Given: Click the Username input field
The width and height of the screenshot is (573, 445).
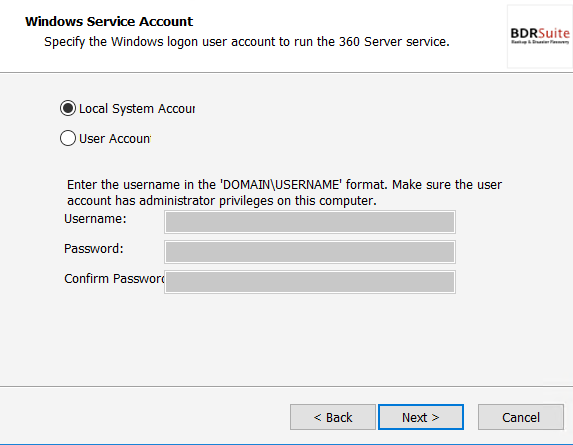Looking at the screenshot, I should click(x=310, y=222).
